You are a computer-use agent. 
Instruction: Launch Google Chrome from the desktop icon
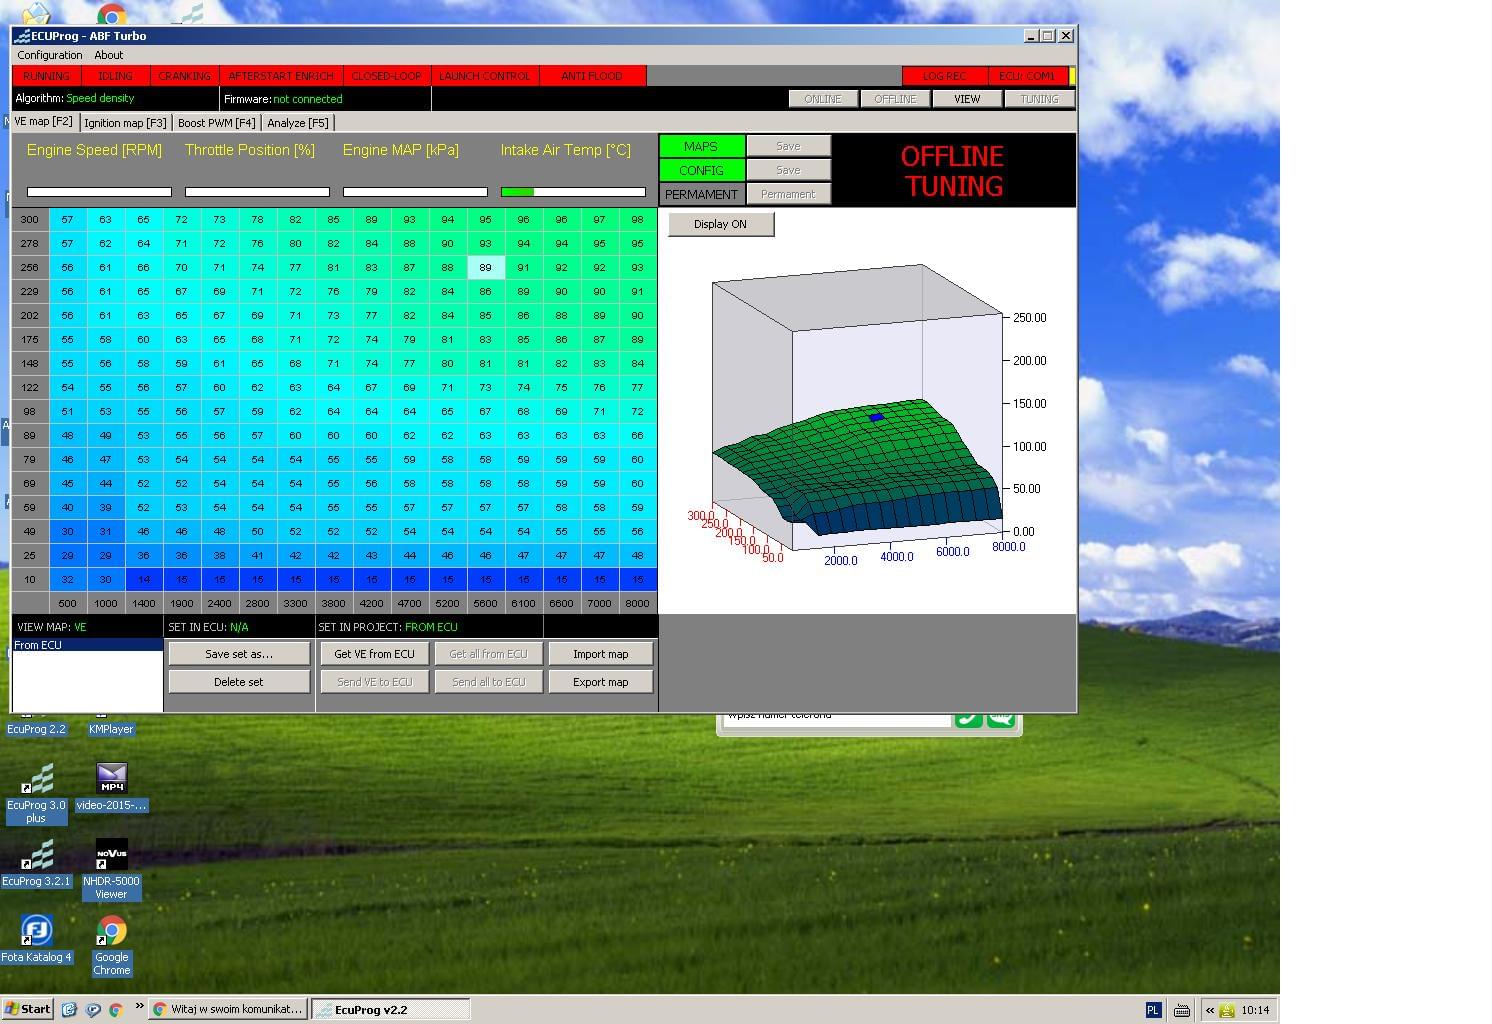[x=111, y=934]
